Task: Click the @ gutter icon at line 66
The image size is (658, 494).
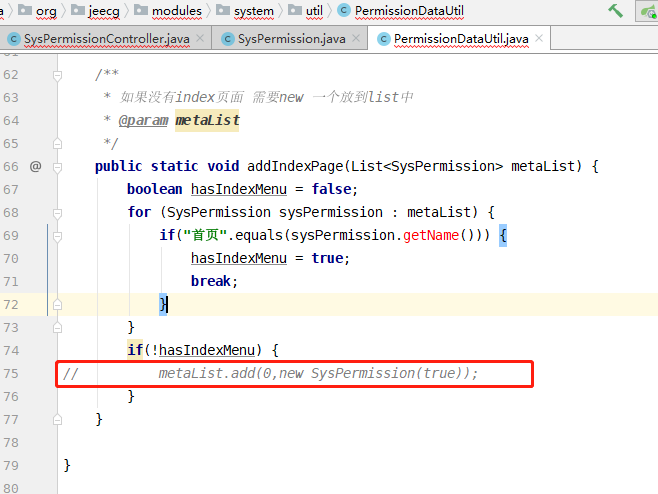Action: click(36, 166)
